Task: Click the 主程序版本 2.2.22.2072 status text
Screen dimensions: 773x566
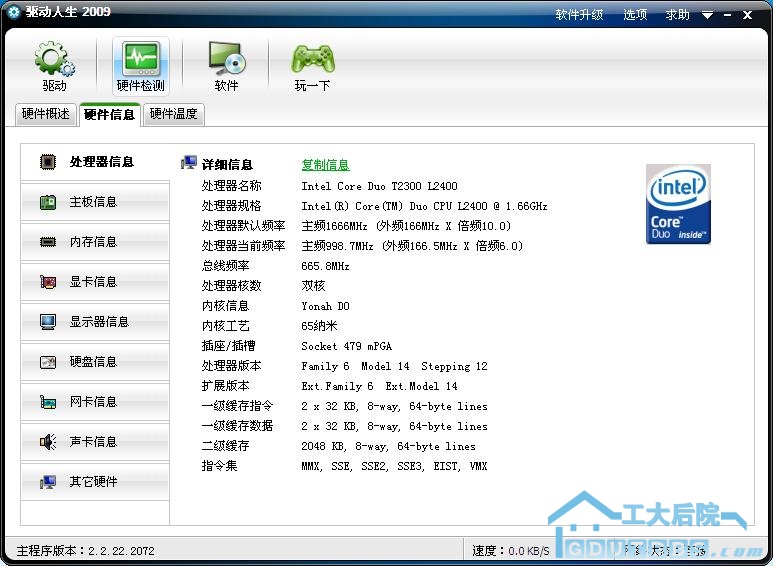Action: pos(86,551)
